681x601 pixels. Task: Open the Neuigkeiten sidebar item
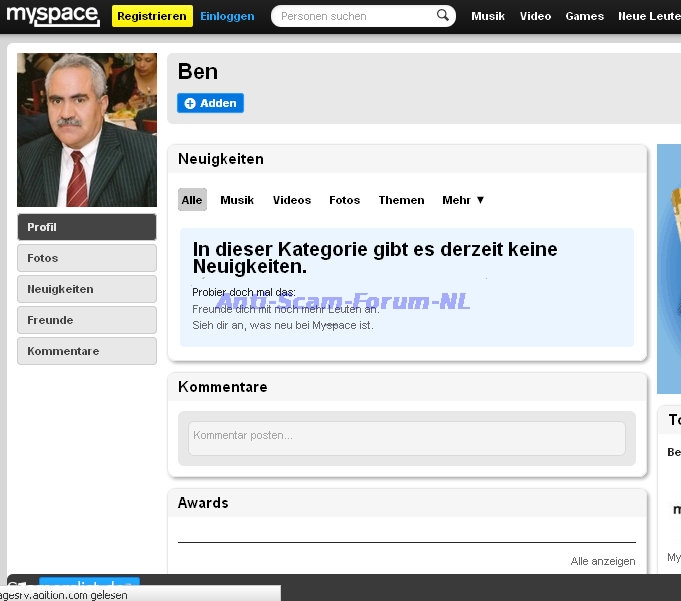click(x=87, y=289)
